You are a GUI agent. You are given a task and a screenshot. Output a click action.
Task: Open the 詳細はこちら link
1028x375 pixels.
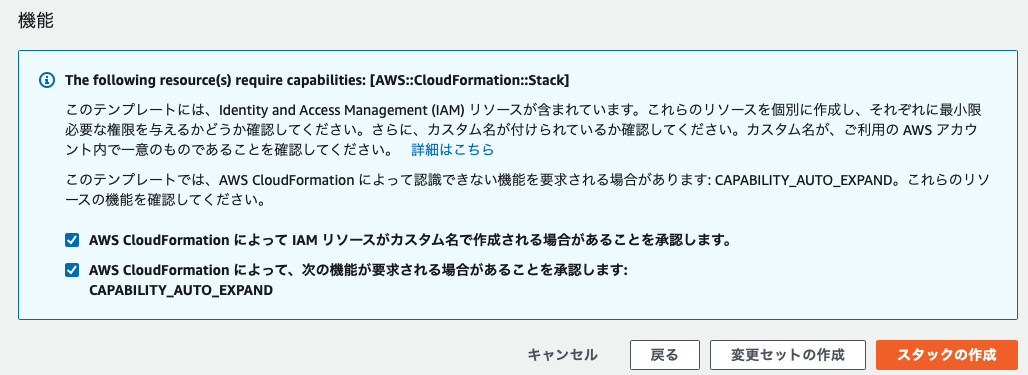(452, 150)
